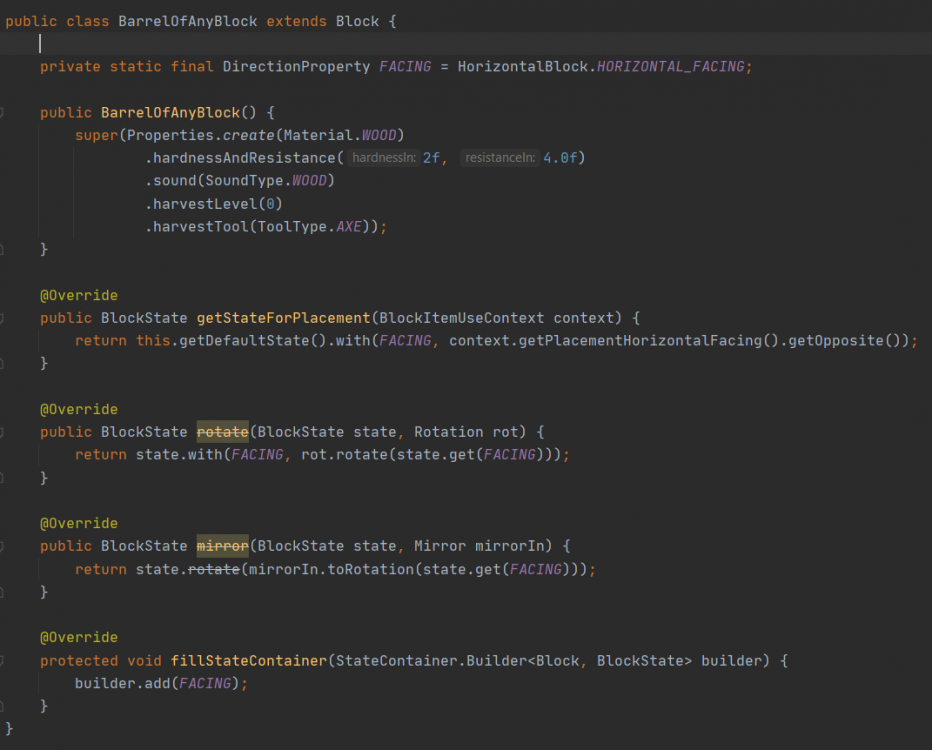Click 'toRotation' method call
The height and width of the screenshot is (750, 932).
(371, 569)
